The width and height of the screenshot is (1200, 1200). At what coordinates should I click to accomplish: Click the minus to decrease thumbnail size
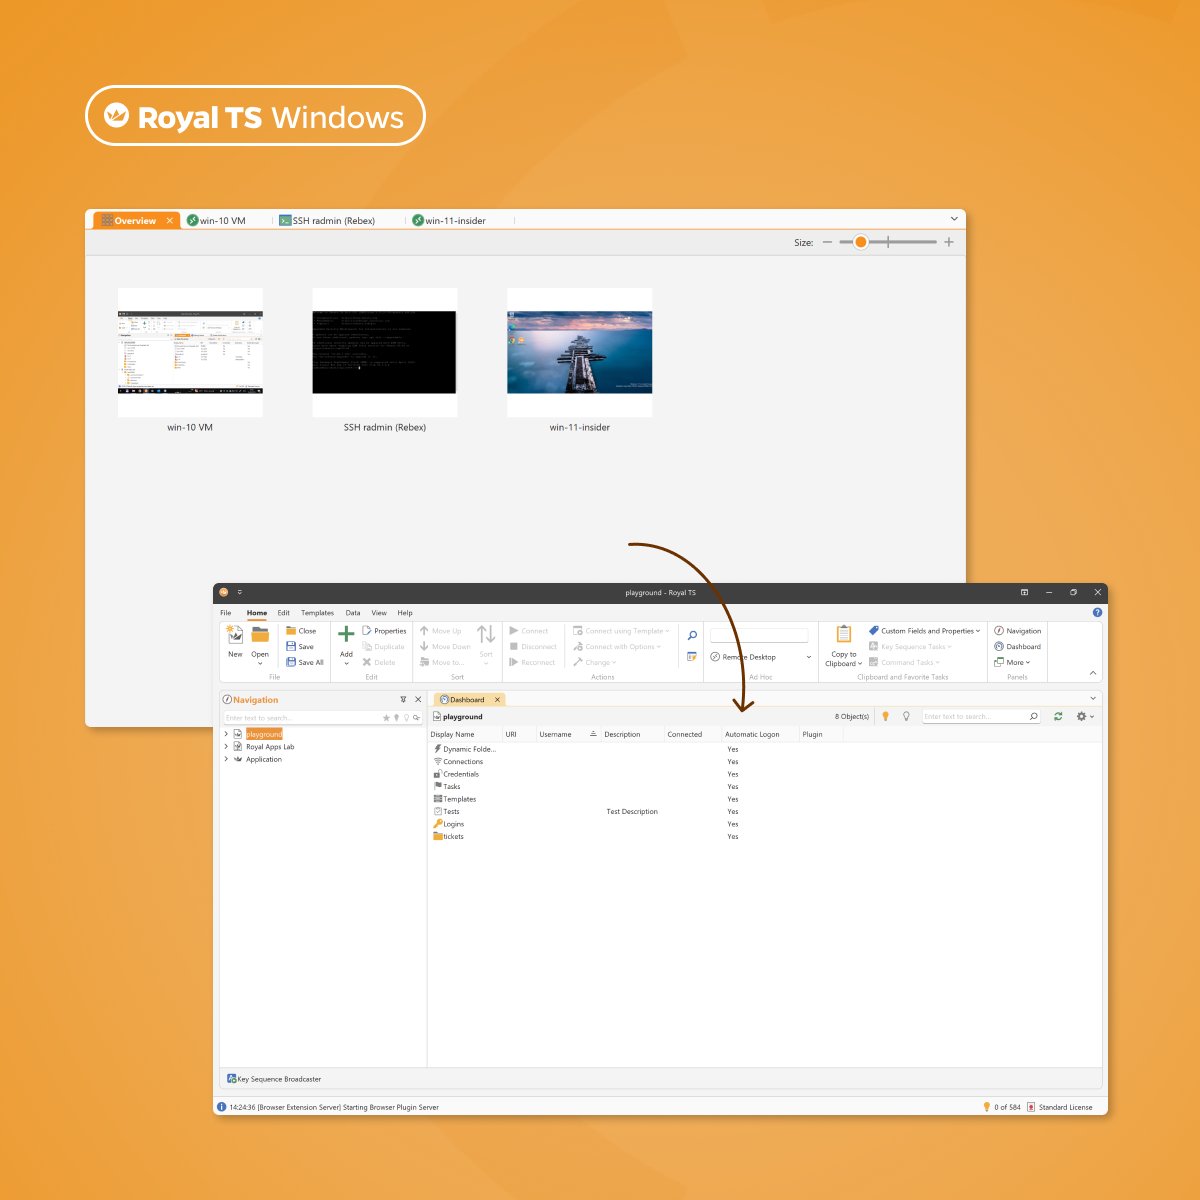coord(827,242)
